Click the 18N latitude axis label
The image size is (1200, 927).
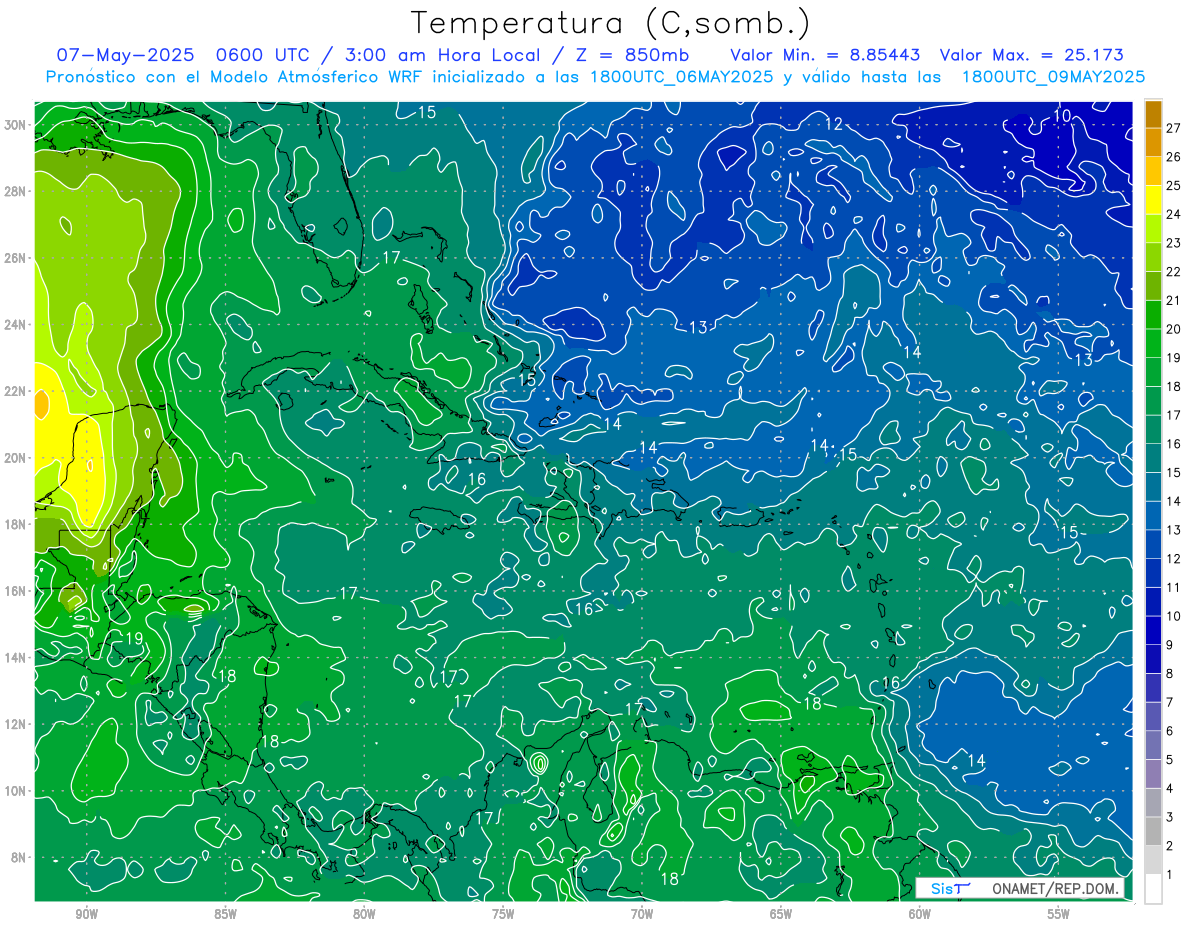[x=16, y=524]
